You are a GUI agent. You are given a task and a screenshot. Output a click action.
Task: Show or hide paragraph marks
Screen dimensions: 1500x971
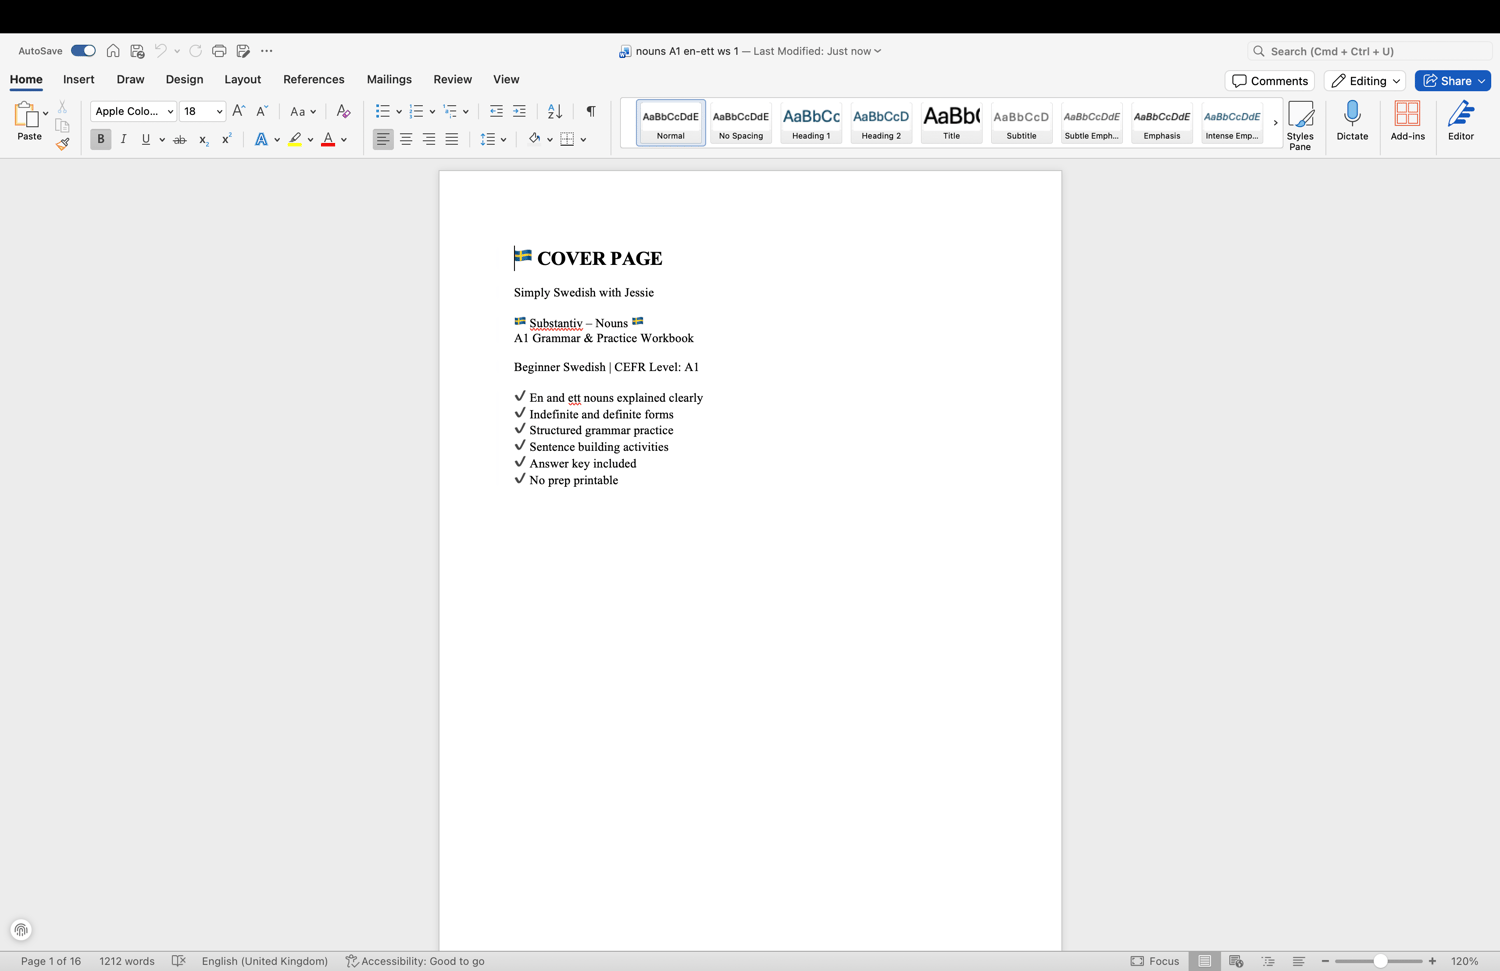coord(591,111)
